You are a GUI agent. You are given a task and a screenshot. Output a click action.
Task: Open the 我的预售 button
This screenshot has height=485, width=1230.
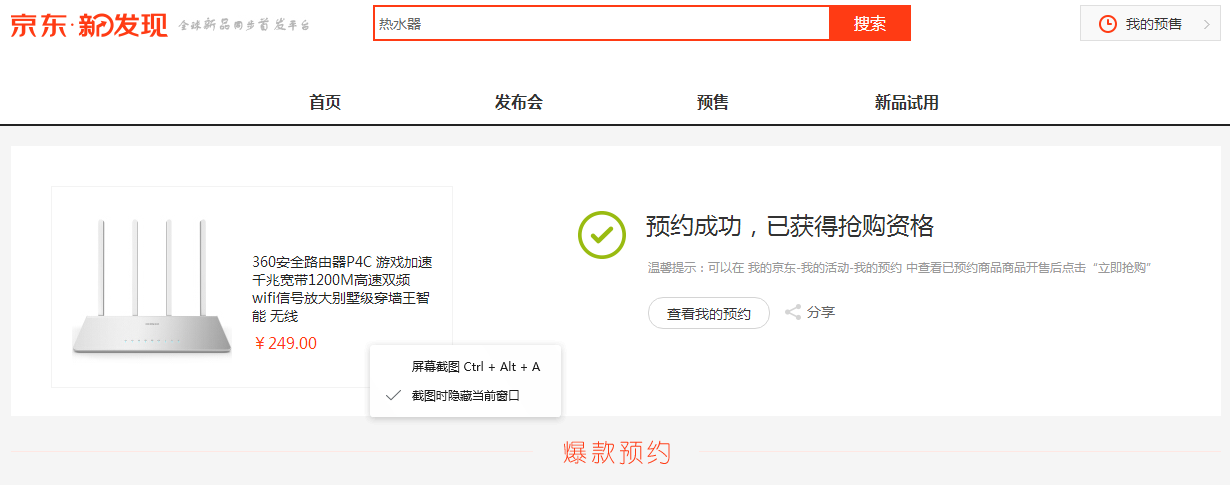[x=1150, y=23]
